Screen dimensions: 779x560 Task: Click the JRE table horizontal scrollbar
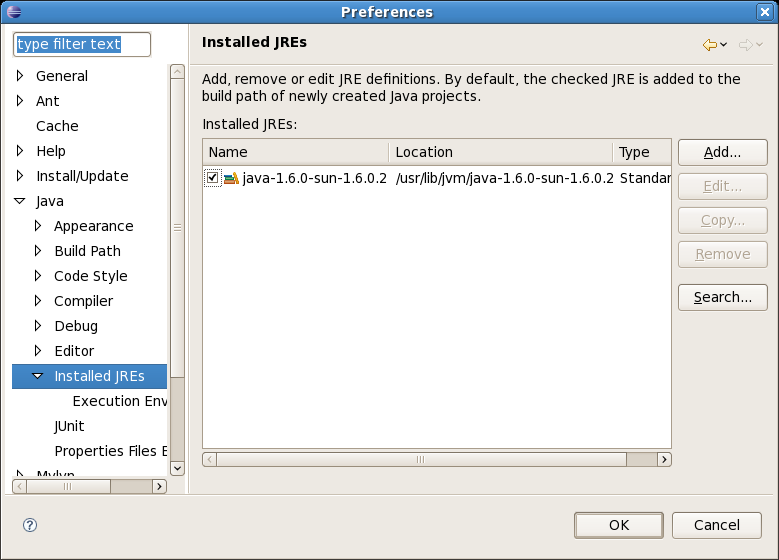[420, 459]
